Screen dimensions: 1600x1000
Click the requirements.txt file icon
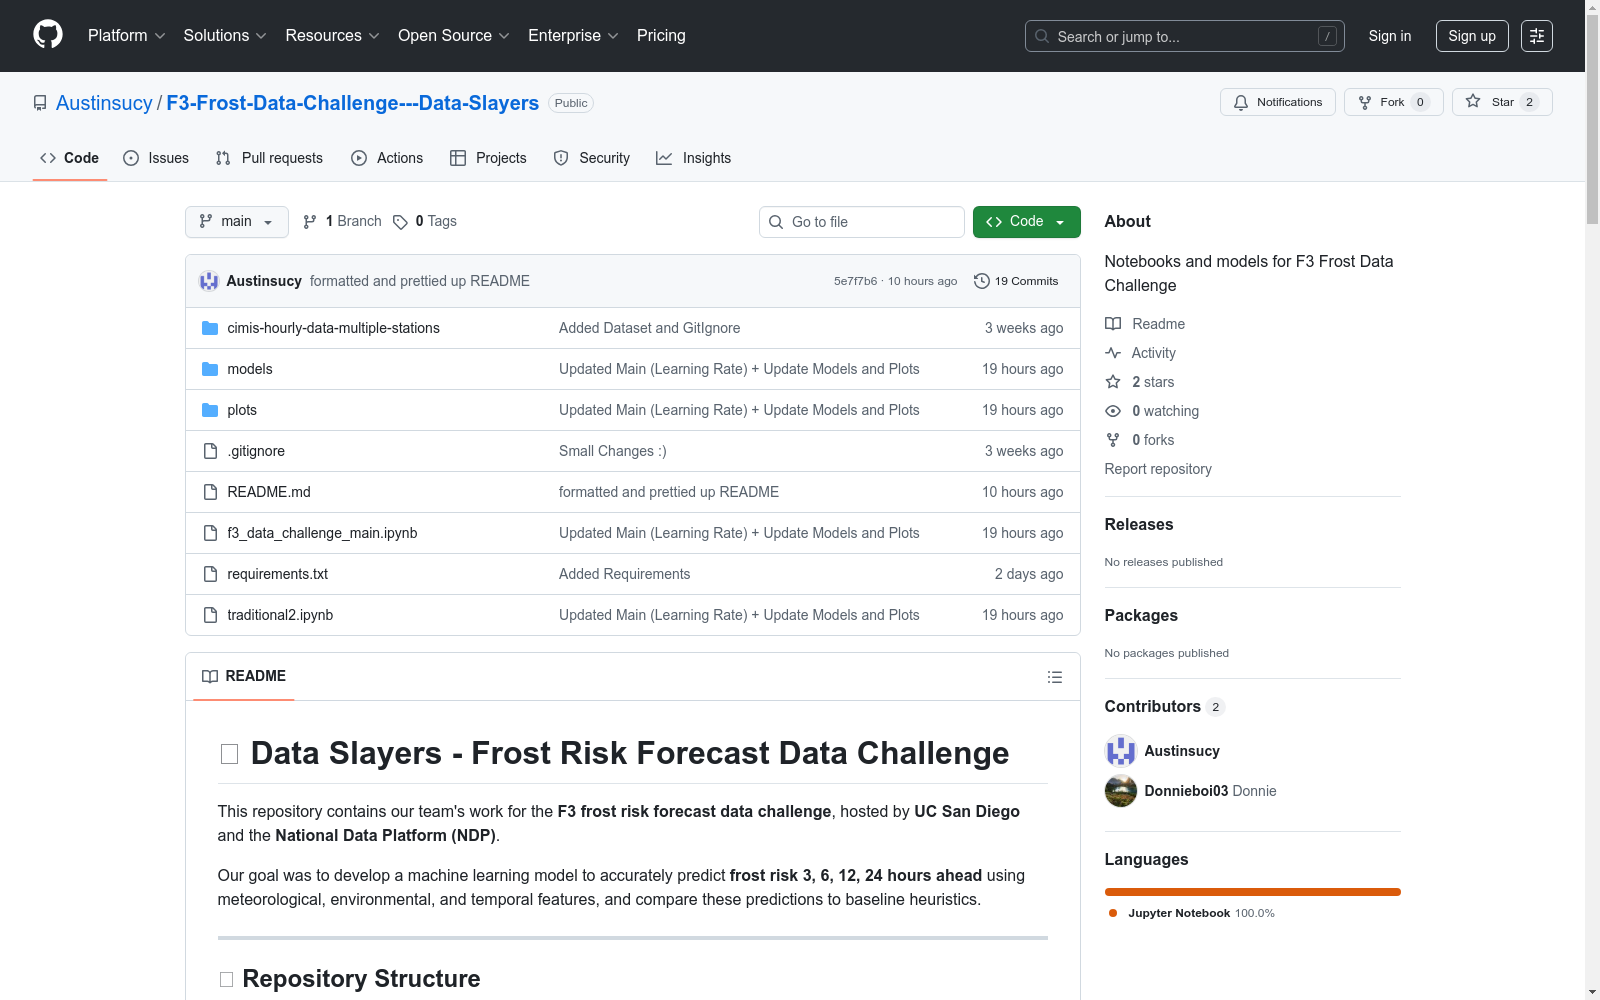[210, 574]
